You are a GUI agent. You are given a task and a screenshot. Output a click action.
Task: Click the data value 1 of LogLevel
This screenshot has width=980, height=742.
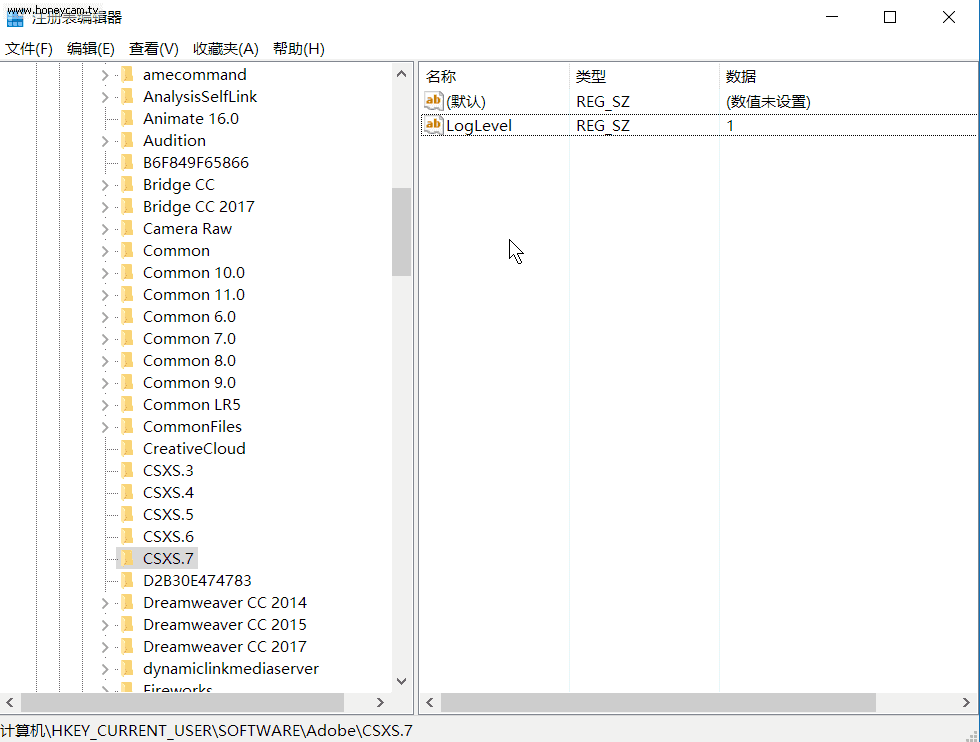click(730, 126)
